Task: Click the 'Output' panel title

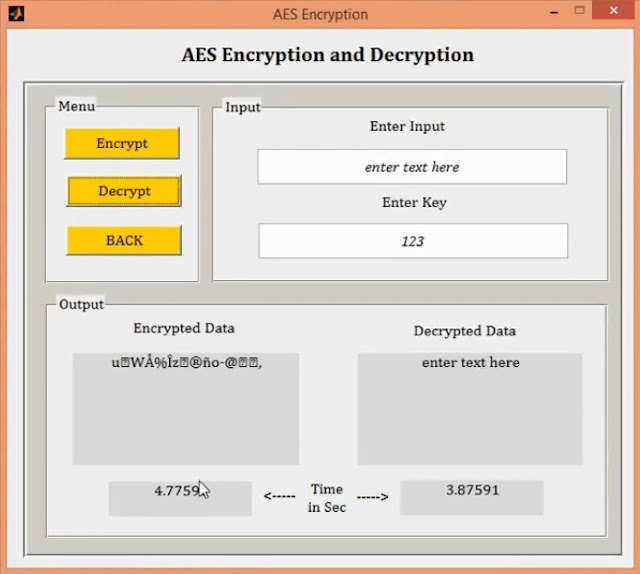Action: click(x=81, y=305)
